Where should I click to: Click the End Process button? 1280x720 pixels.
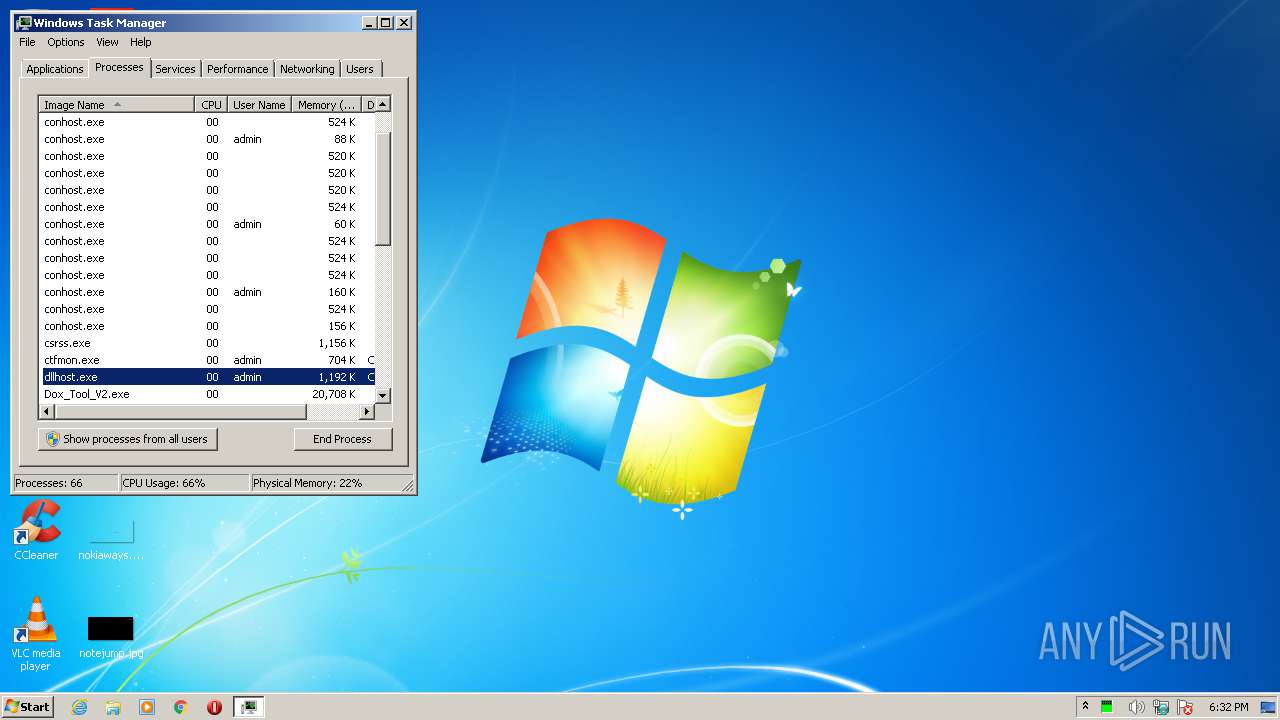pyautogui.click(x=343, y=439)
